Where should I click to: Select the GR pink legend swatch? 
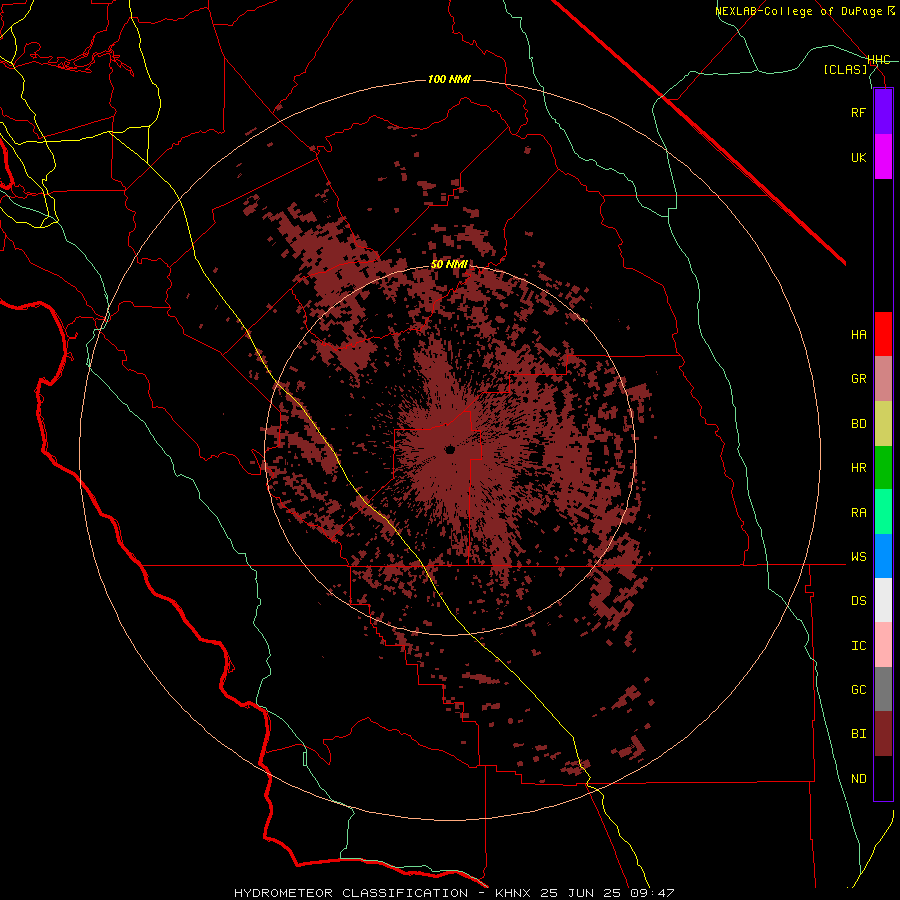coord(883,379)
